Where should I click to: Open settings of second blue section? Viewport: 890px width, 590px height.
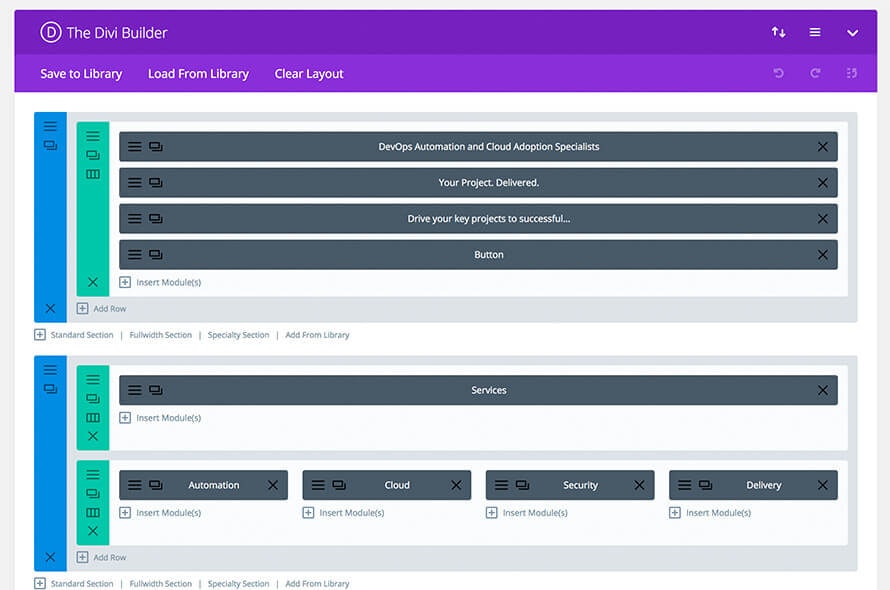pos(50,370)
